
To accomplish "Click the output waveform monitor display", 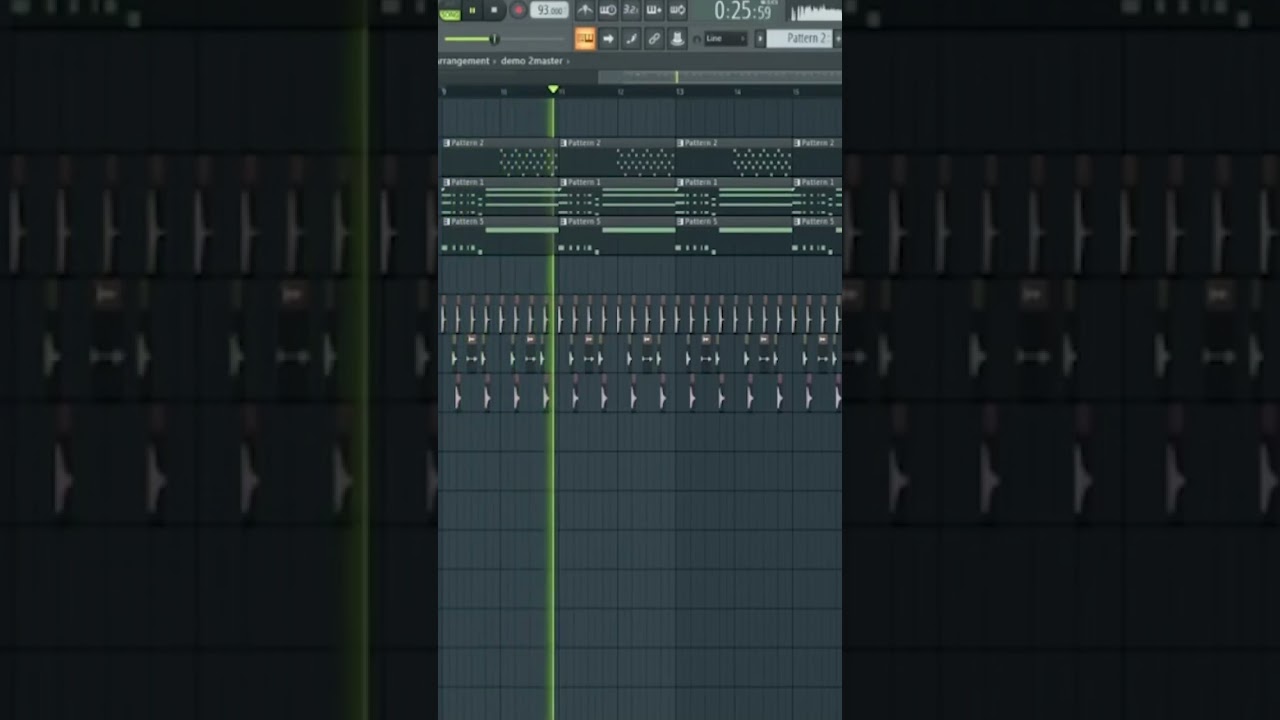I will pos(815,11).
